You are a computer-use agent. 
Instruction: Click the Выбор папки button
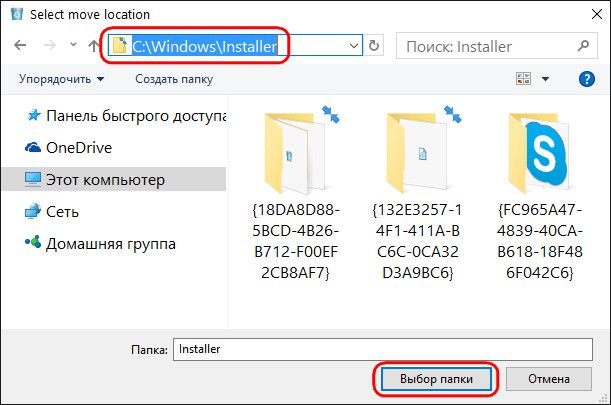435,379
